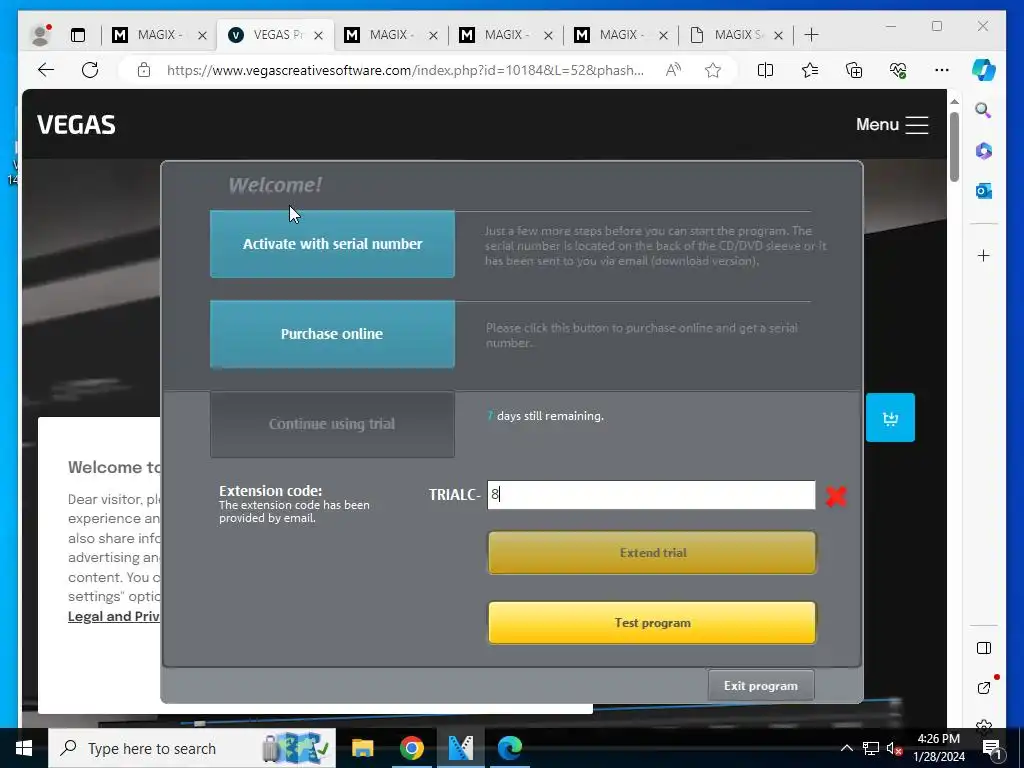Close the MAGIX S tab with page icon

[x=778, y=35]
